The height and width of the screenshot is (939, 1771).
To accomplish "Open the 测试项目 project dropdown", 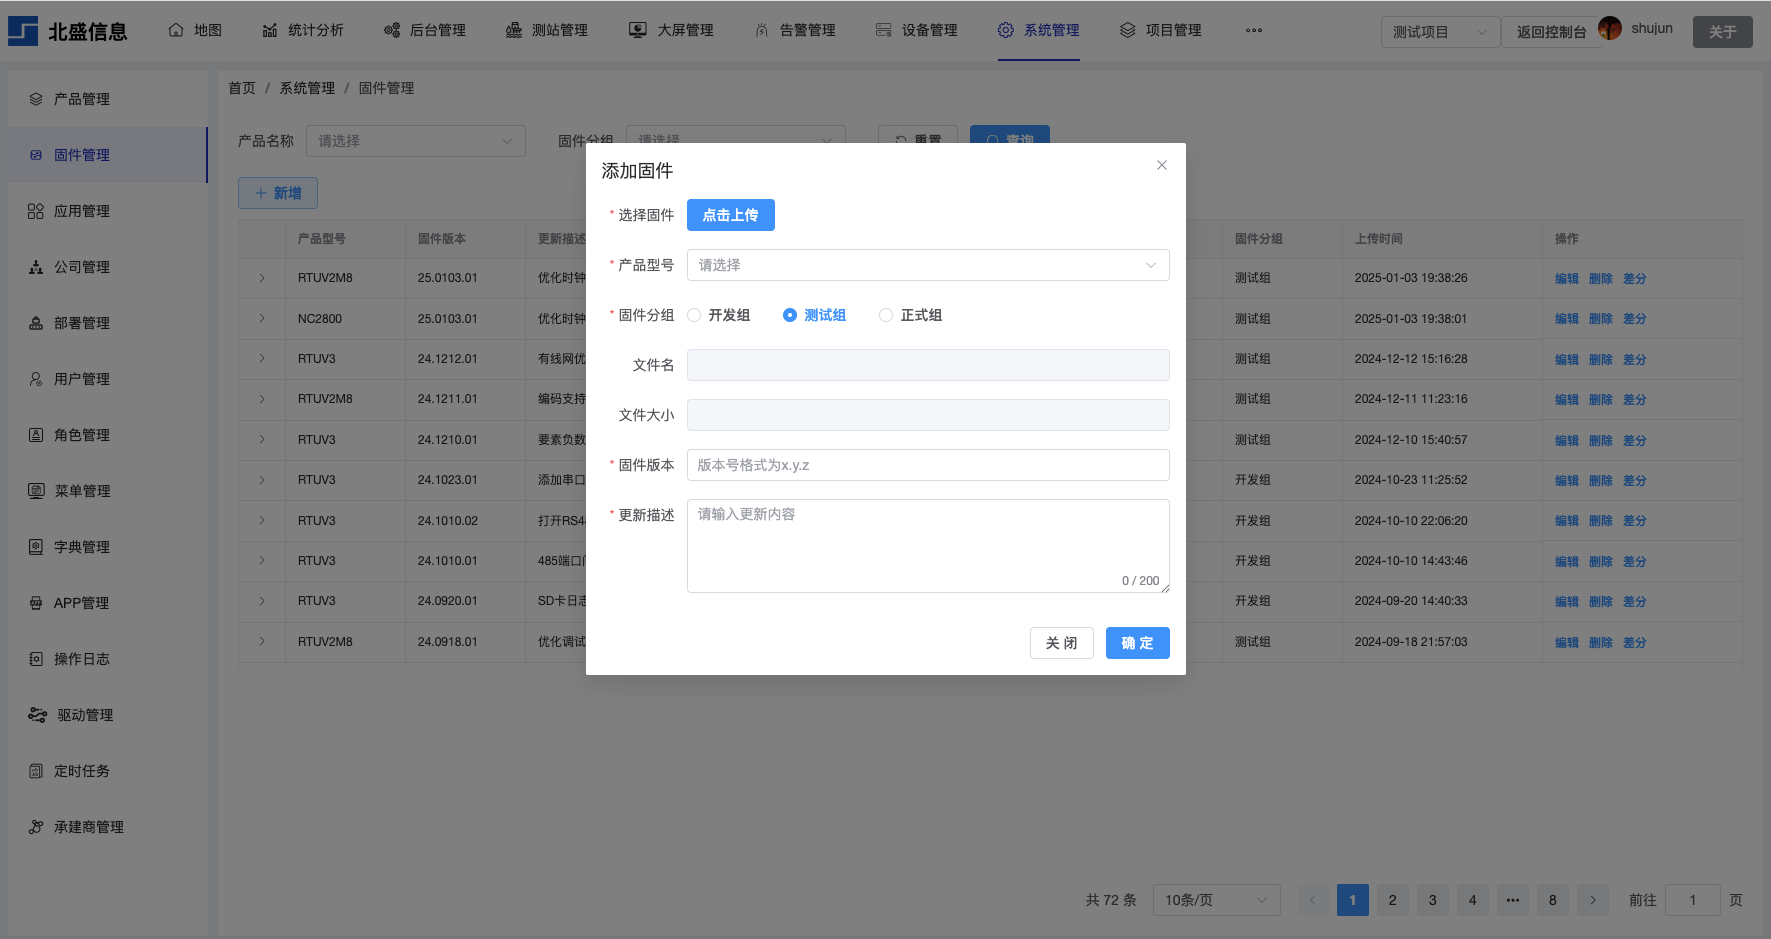I will point(1439,32).
